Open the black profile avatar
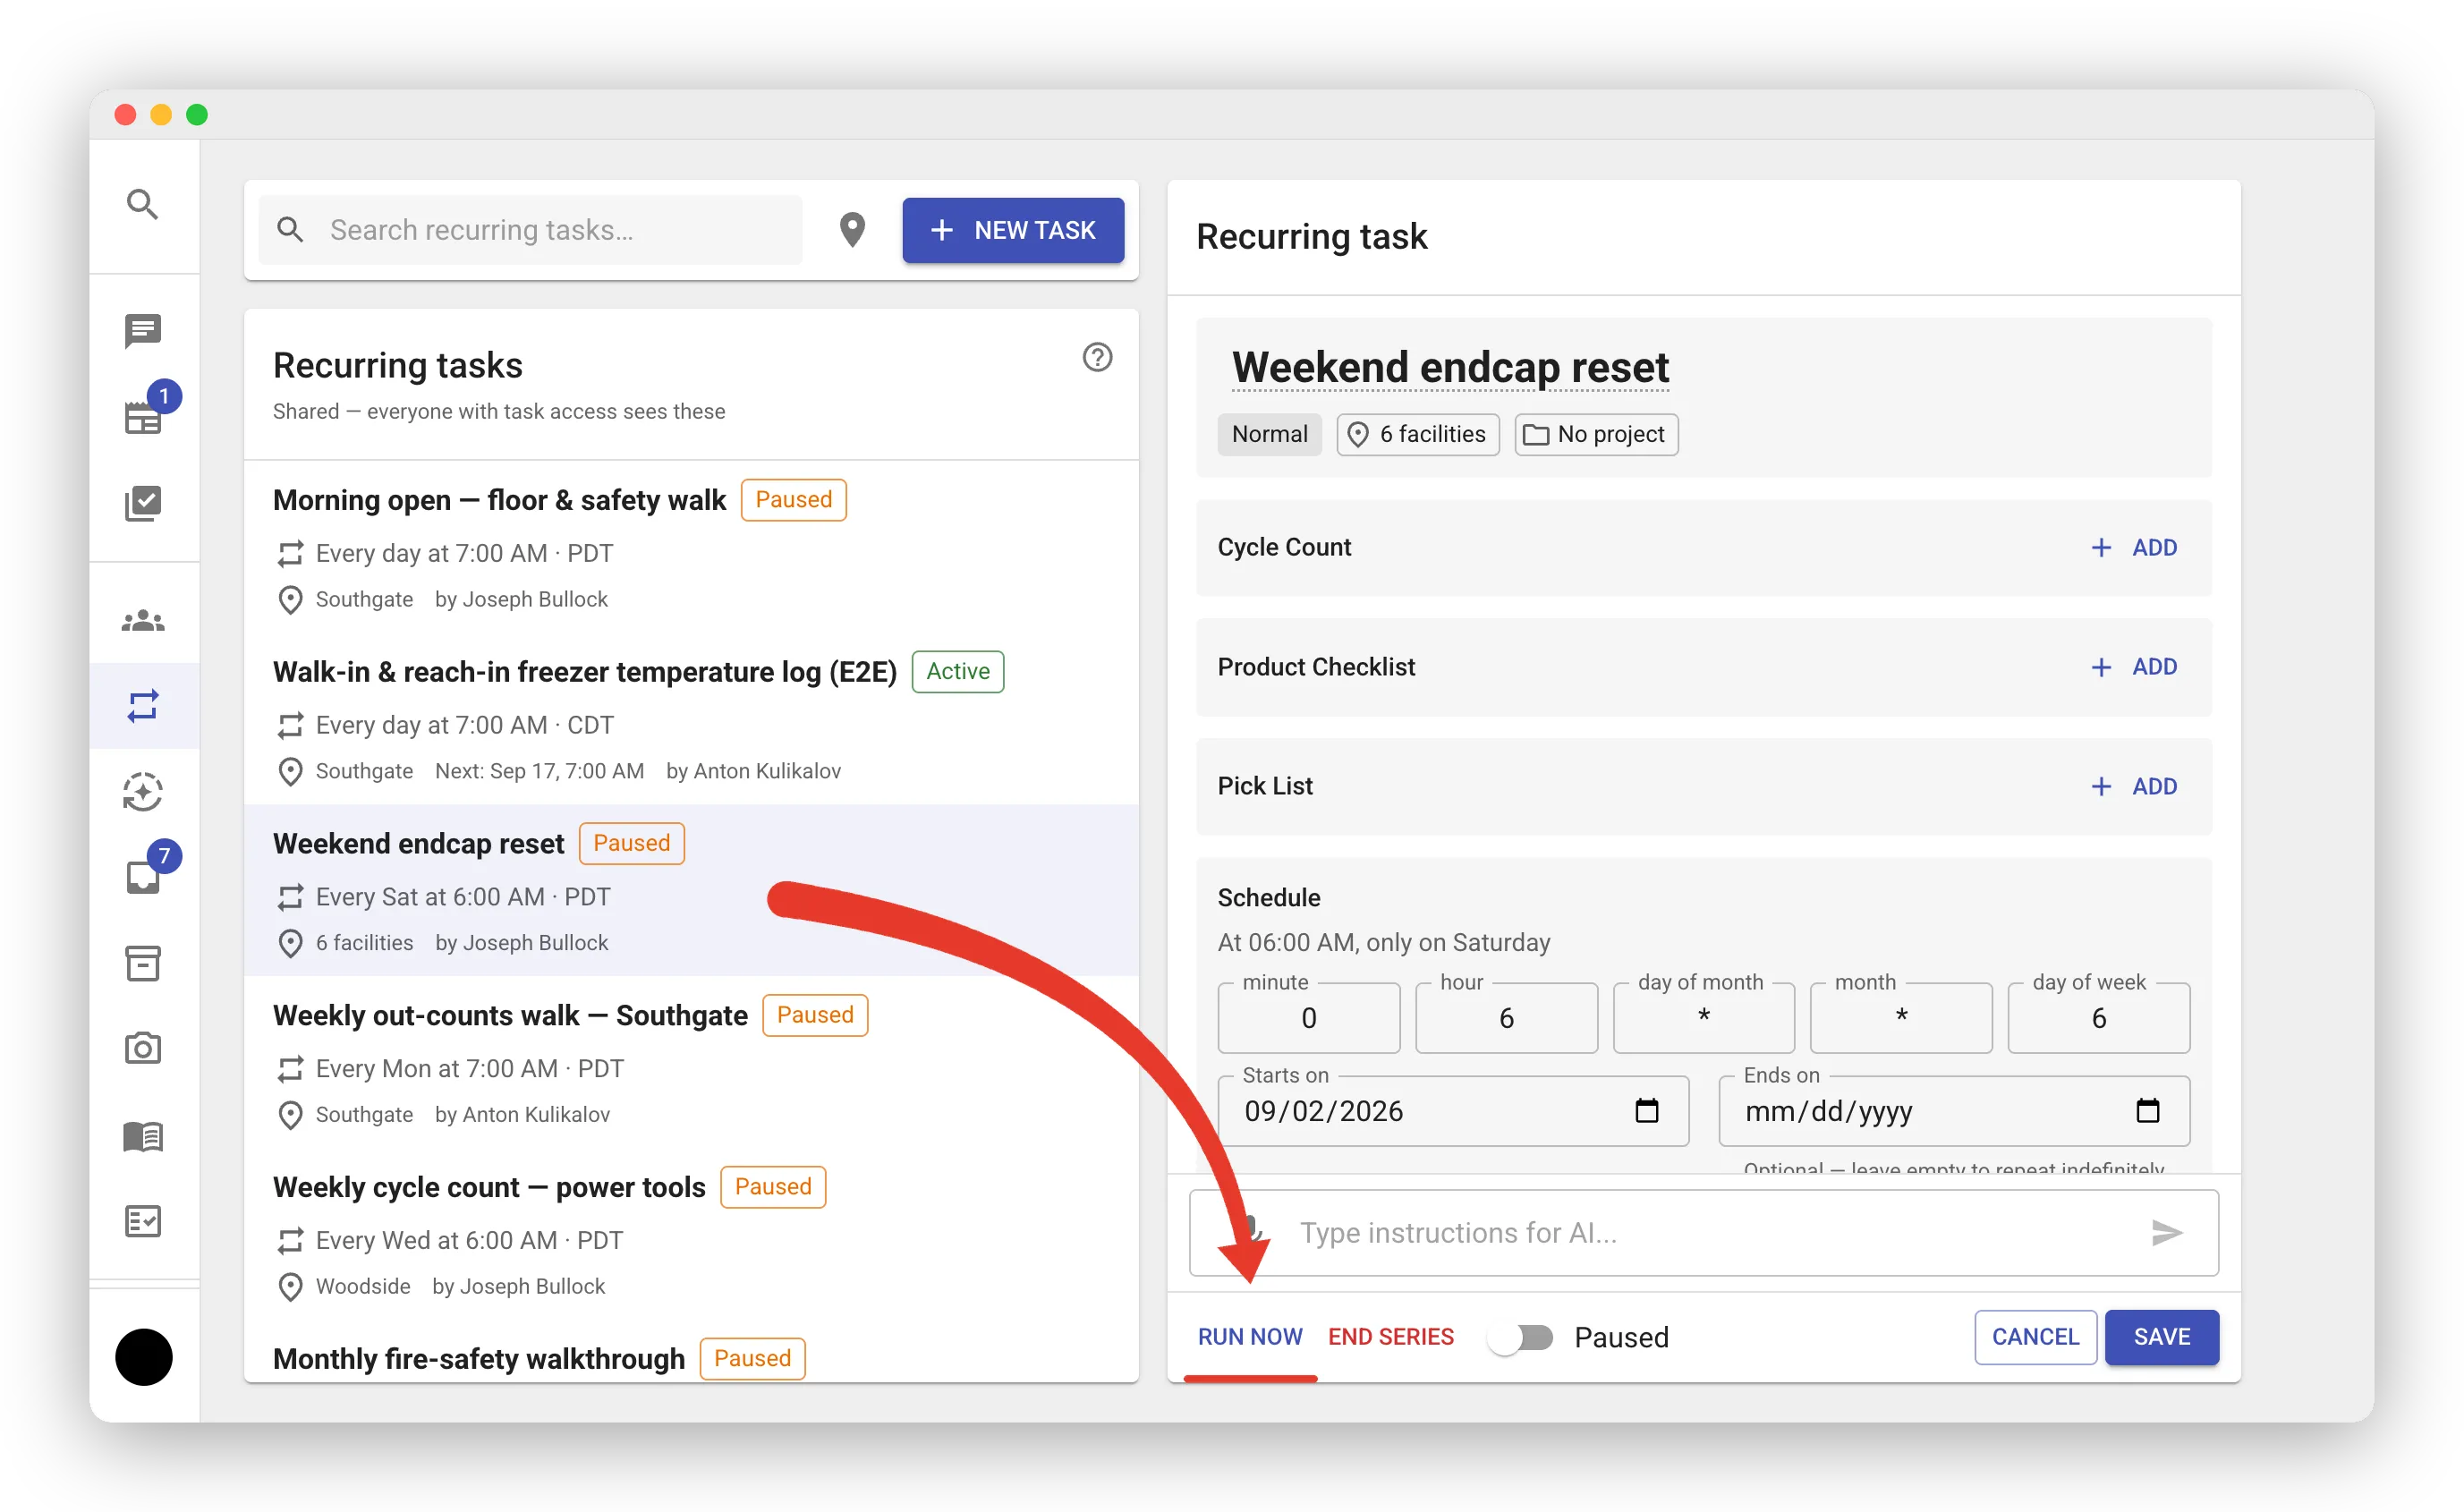Screen dimensions: 2464x1512 coord(144,1357)
